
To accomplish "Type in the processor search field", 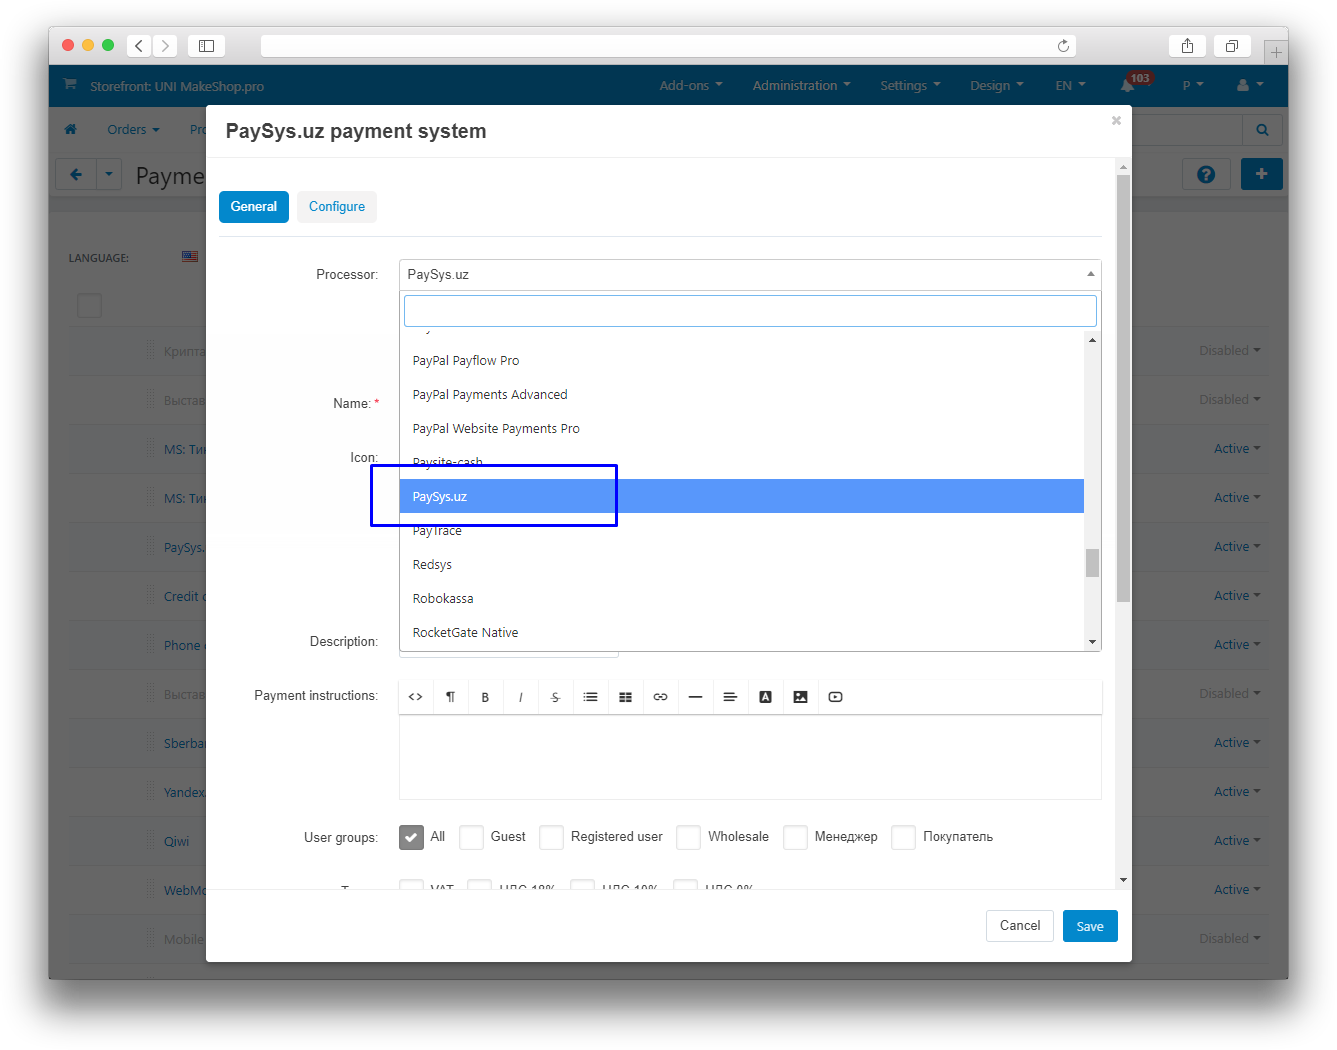I will [x=749, y=311].
